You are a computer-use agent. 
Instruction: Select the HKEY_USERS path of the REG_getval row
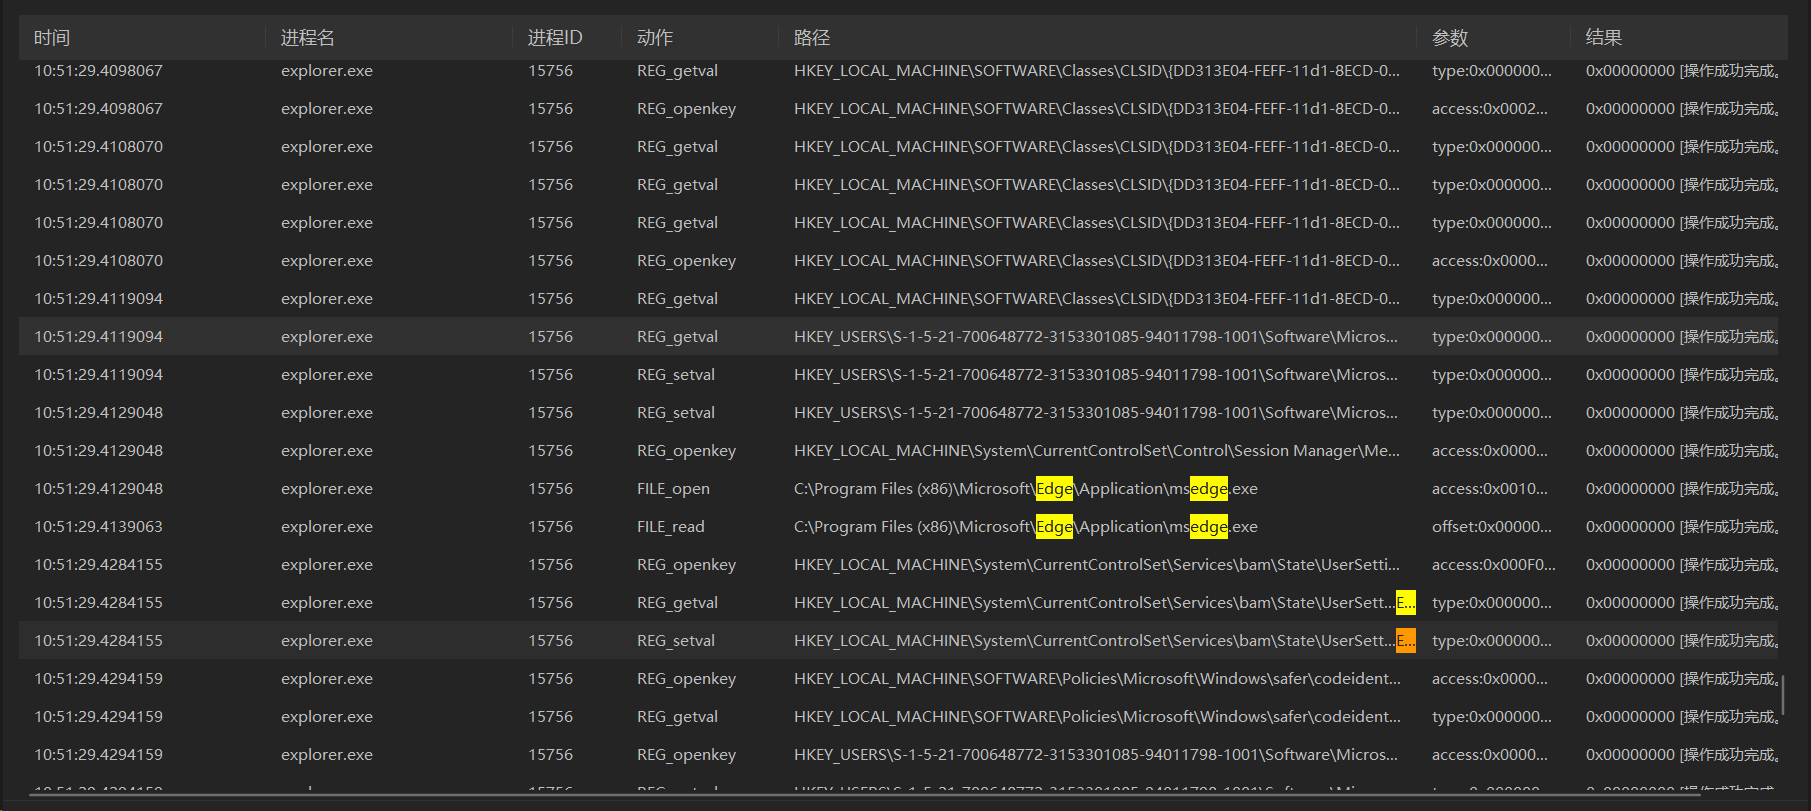coord(1096,337)
